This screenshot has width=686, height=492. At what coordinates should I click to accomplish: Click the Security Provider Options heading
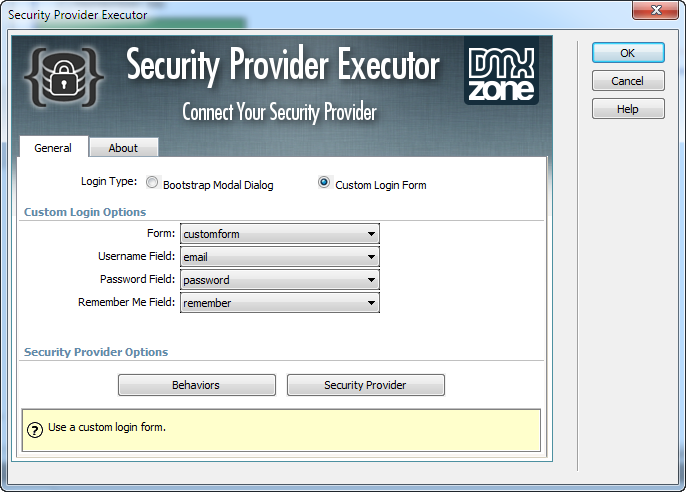96,352
